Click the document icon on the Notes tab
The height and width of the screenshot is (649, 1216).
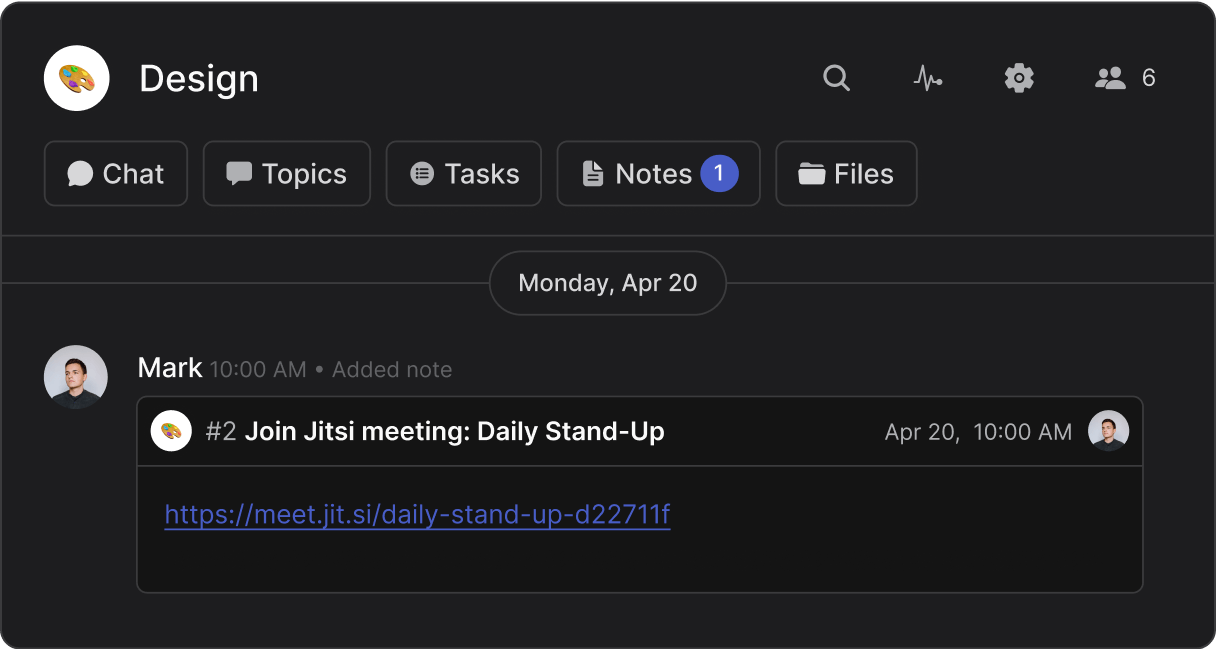(592, 173)
